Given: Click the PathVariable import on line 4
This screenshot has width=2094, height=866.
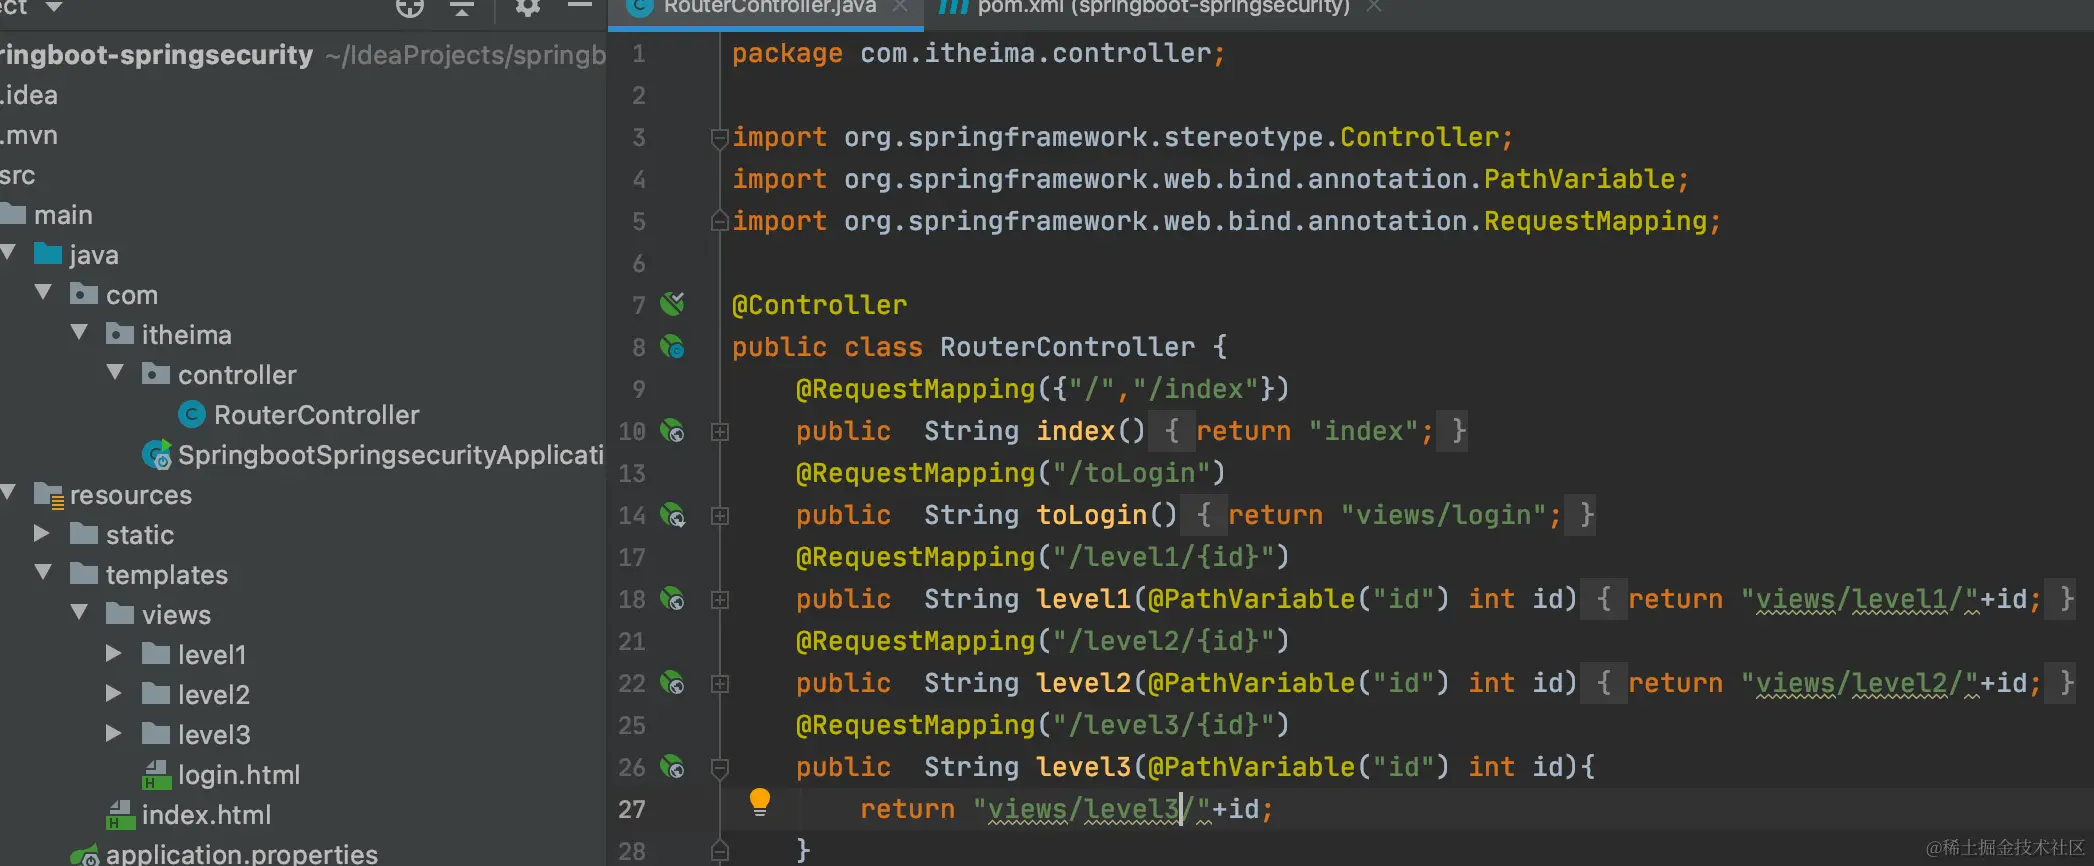Looking at the screenshot, I should tap(1579, 179).
